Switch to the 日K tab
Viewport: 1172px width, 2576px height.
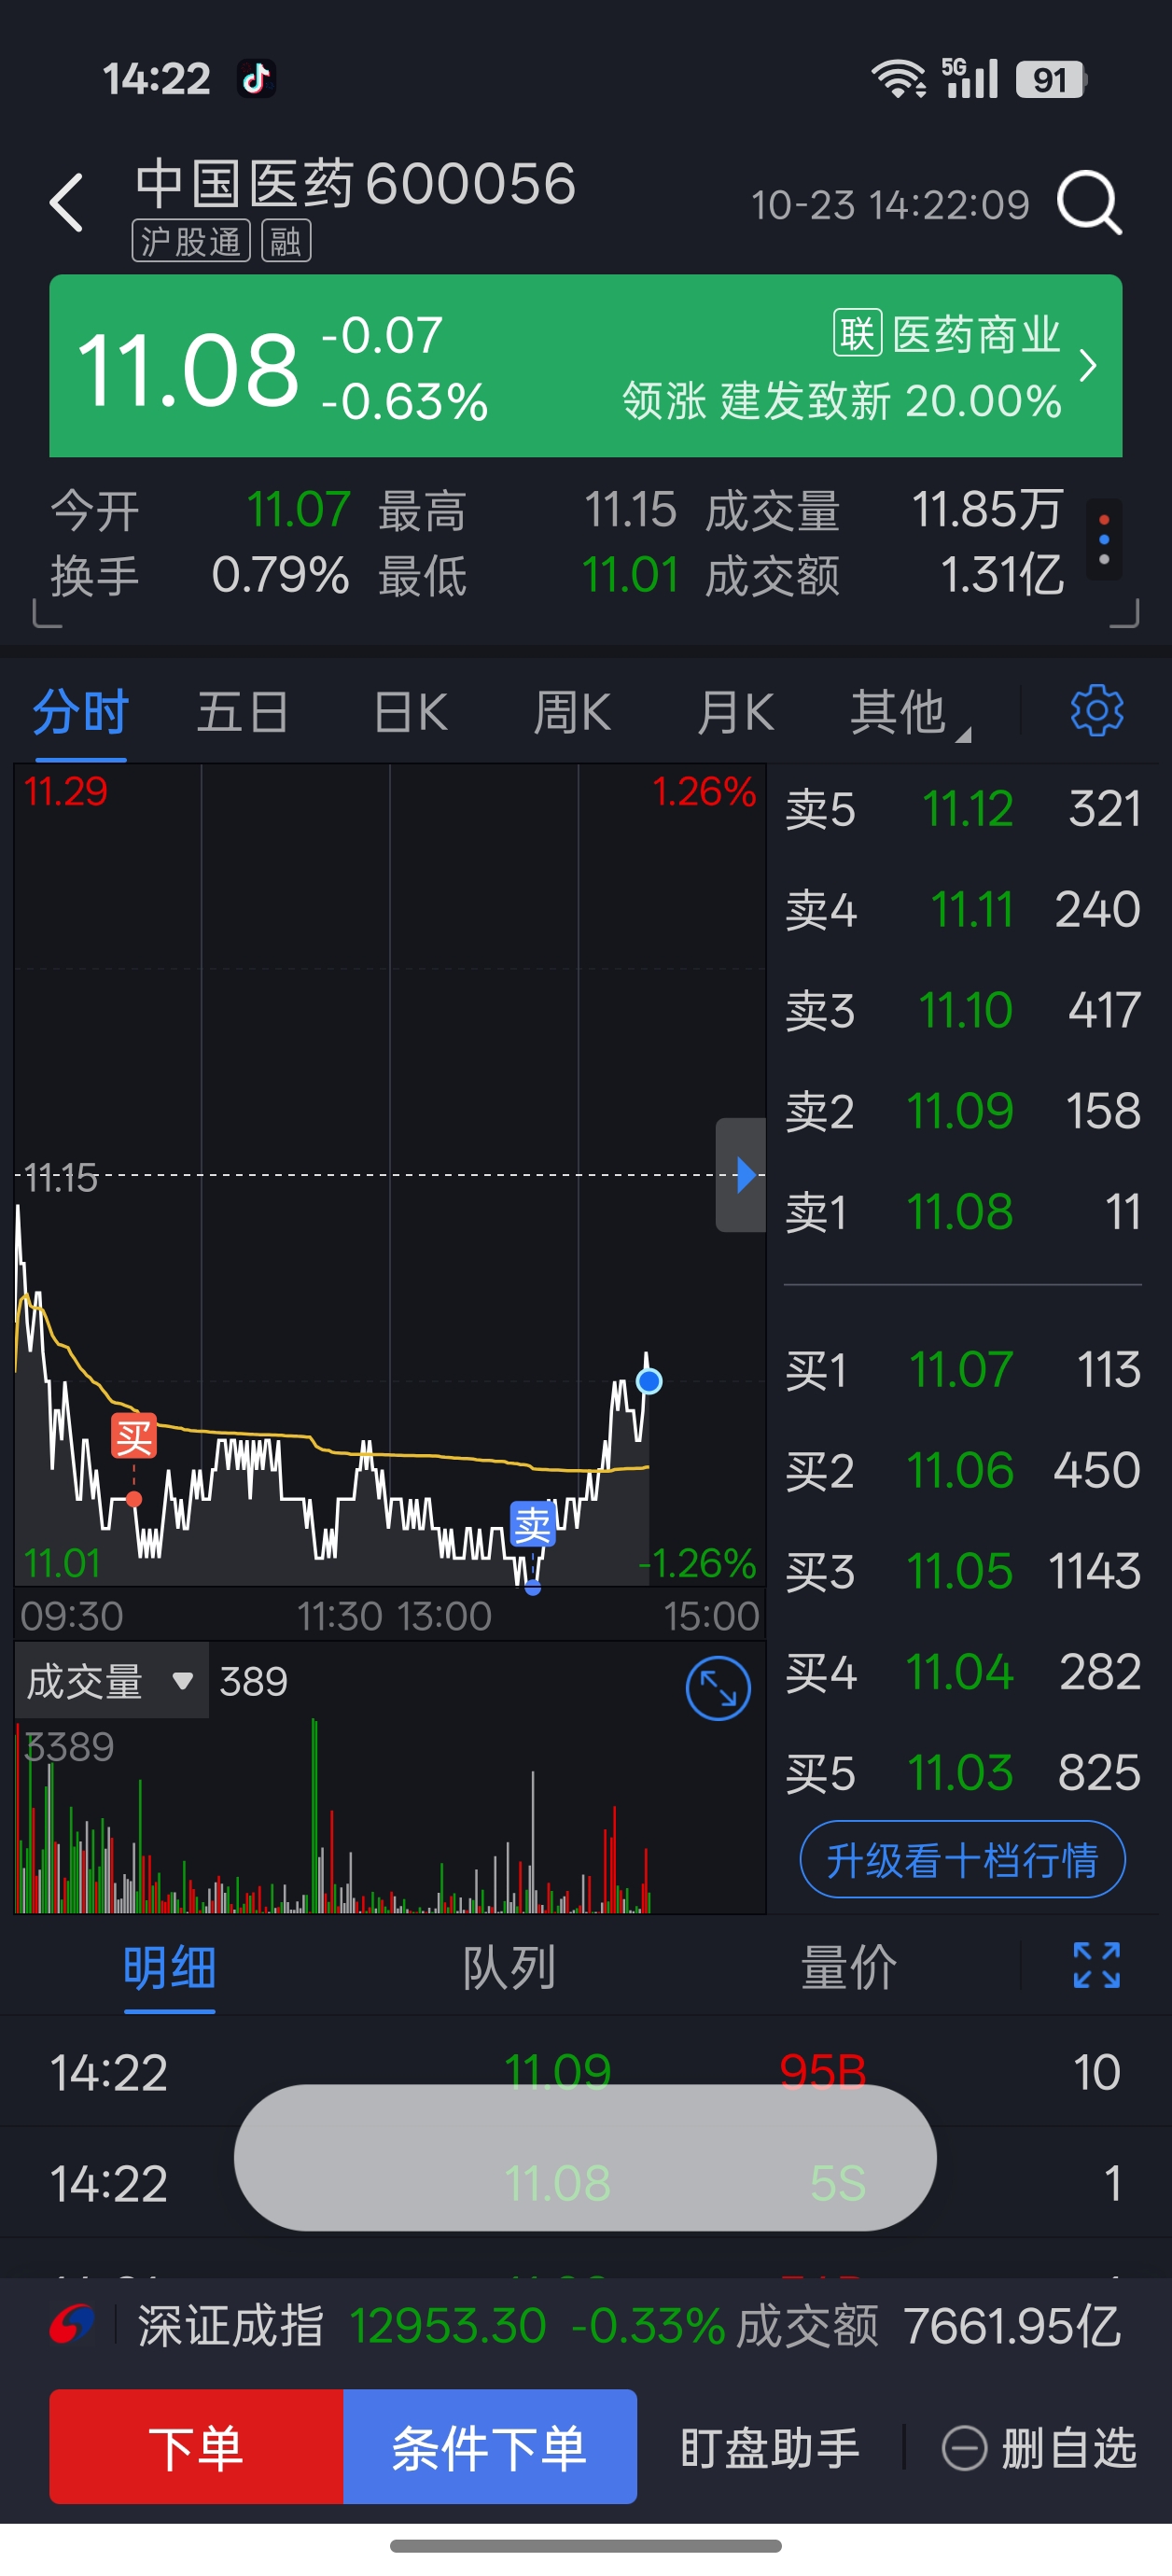(x=410, y=713)
